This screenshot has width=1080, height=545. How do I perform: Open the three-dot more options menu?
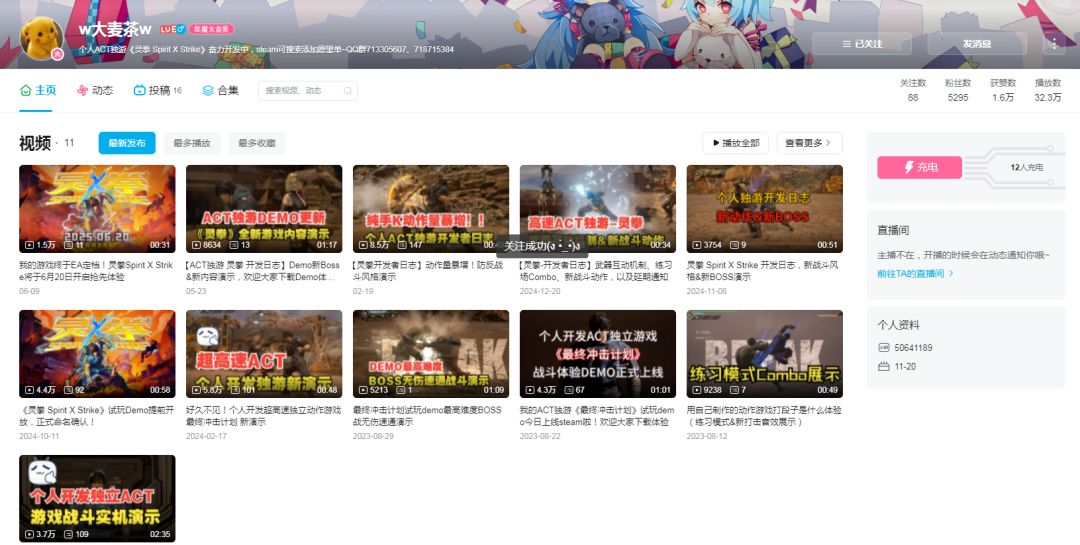point(1054,43)
